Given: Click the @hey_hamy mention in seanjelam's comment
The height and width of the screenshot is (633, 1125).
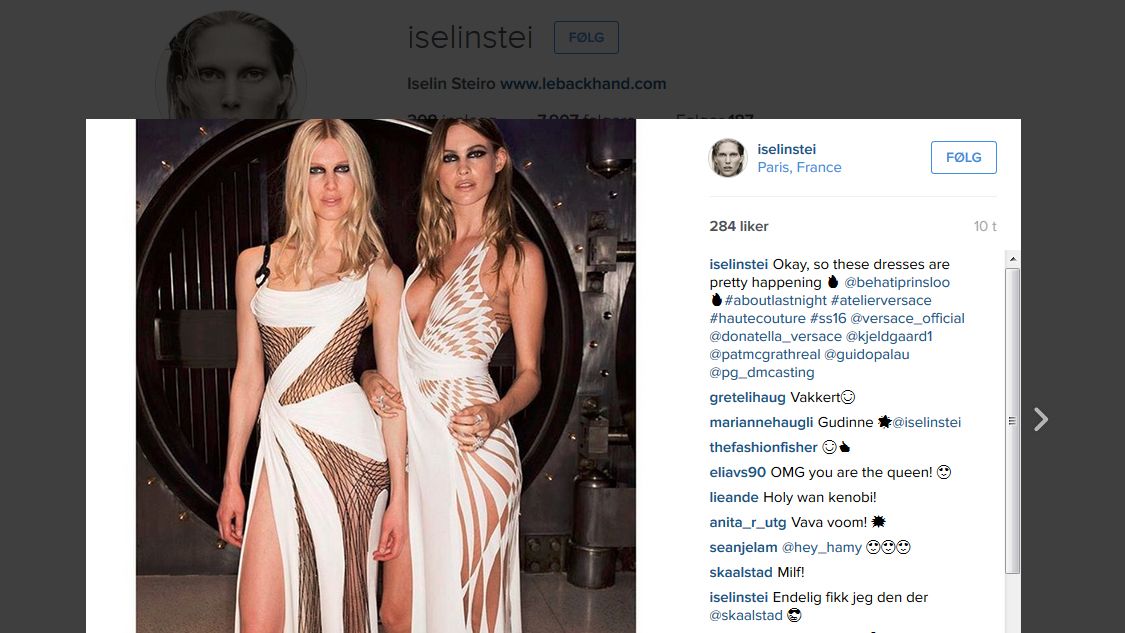Looking at the screenshot, I should (x=822, y=547).
